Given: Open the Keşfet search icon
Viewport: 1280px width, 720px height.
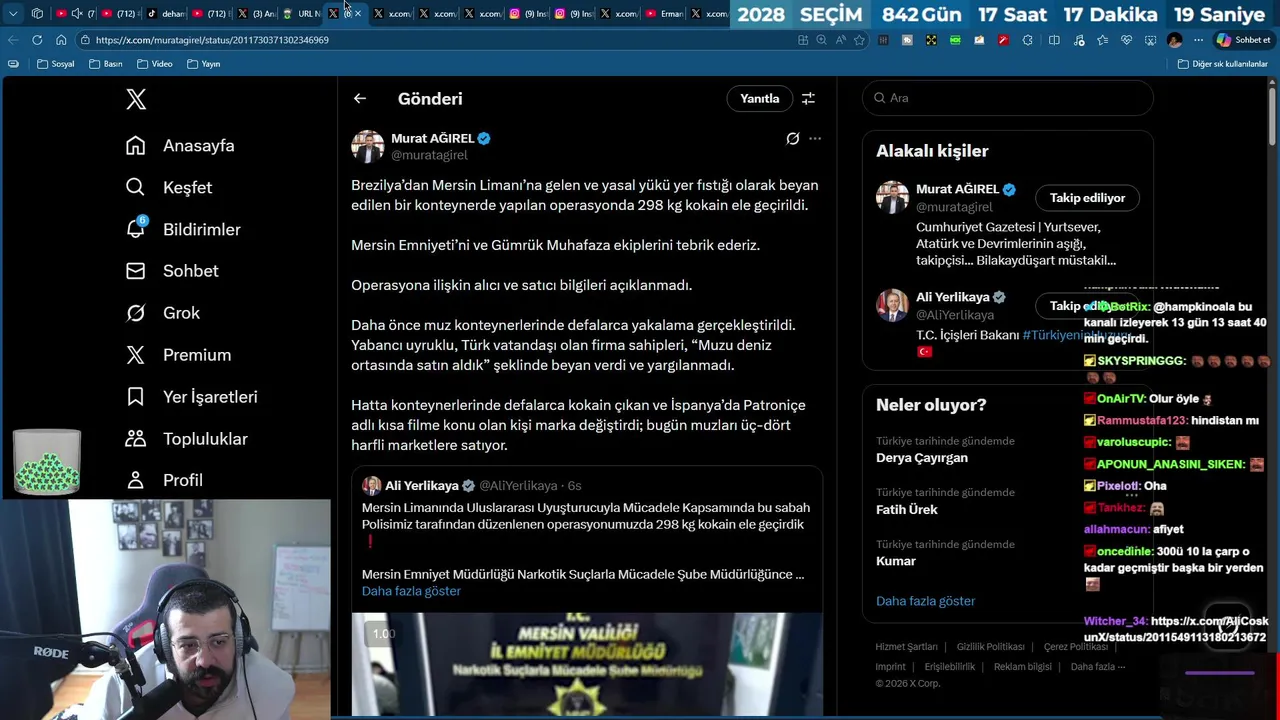Looking at the screenshot, I should click(136, 188).
